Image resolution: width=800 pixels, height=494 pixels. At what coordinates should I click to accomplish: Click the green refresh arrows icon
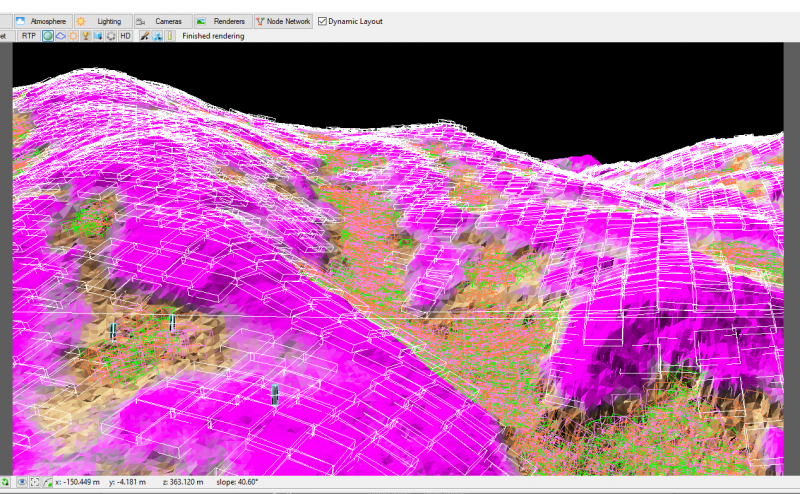[x=5, y=482]
